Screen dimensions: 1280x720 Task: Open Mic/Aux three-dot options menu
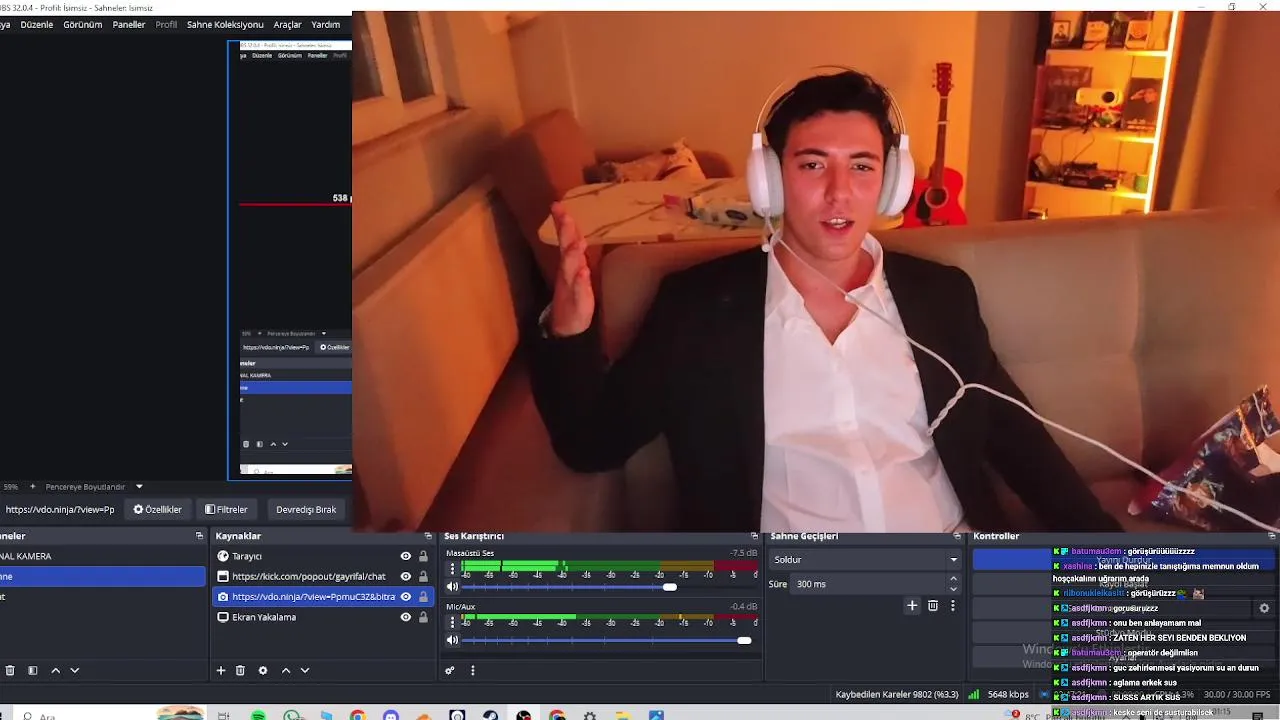coord(452,621)
